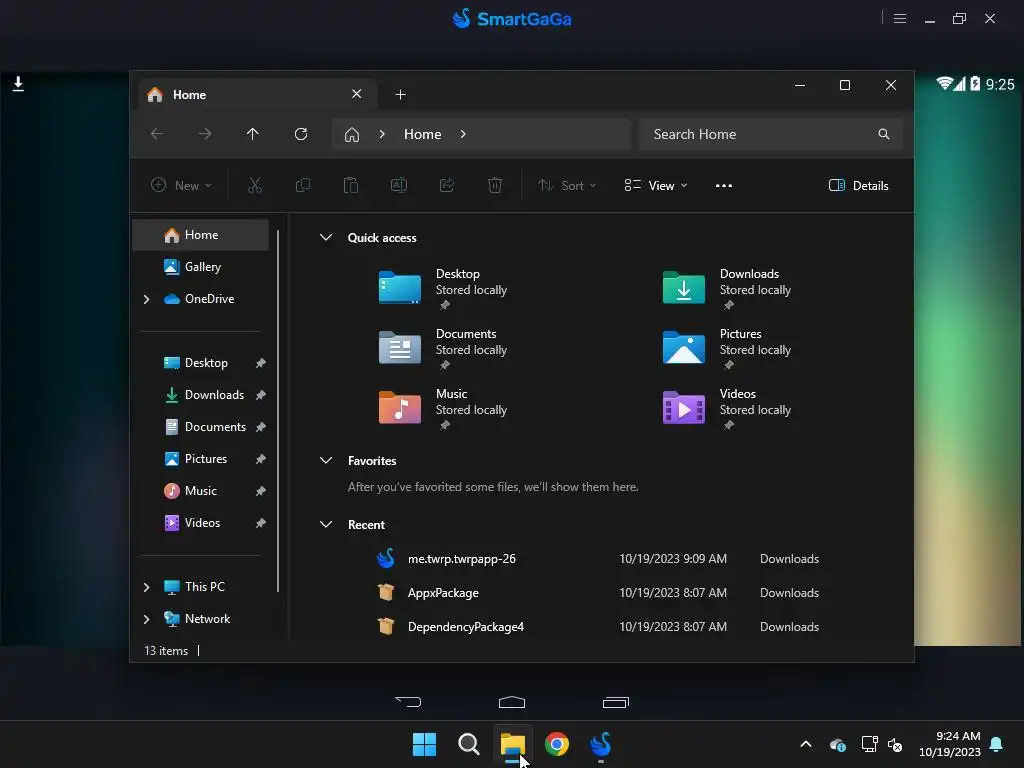
Task: Click the Forward arrow in File Explorer
Action: [204, 134]
